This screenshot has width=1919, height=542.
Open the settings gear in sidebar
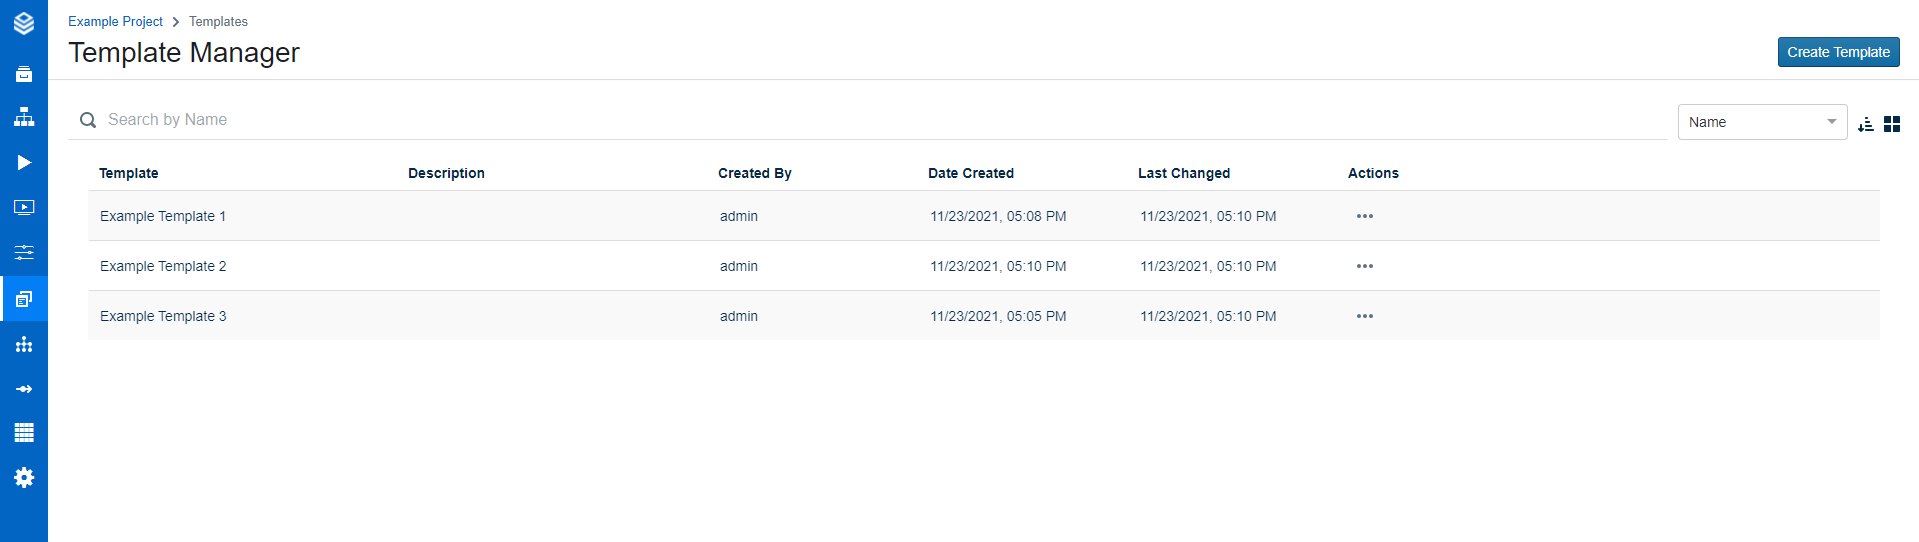[24, 478]
